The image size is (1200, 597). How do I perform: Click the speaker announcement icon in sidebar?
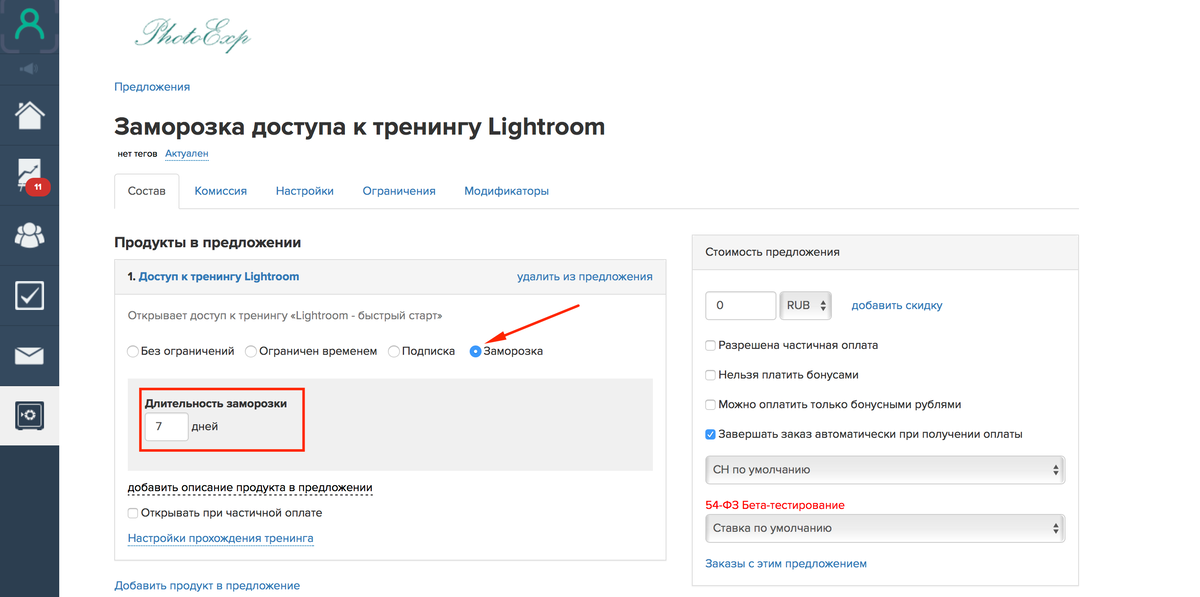pyautogui.click(x=29, y=69)
